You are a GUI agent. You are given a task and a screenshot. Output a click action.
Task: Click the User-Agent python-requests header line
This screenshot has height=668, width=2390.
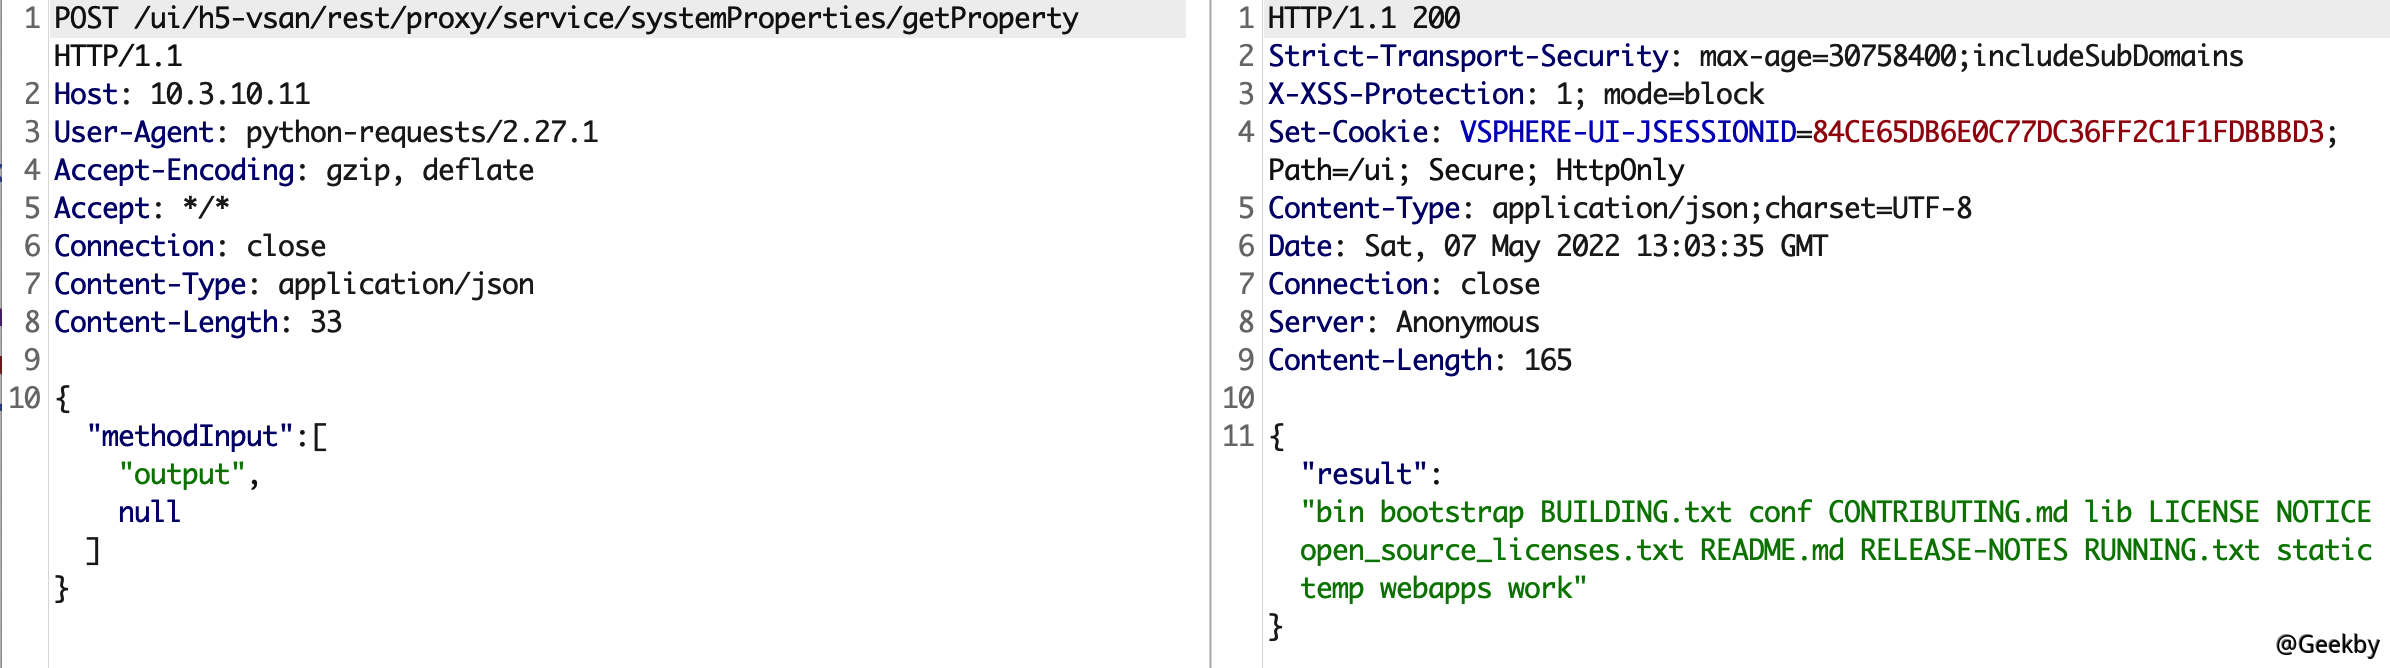pyautogui.click(x=325, y=133)
